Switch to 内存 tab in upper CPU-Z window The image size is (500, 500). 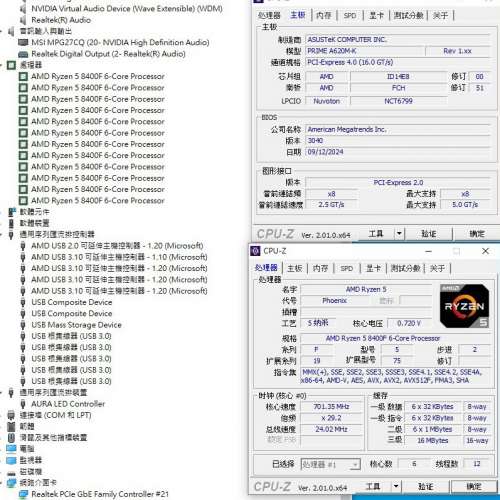(324, 15)
